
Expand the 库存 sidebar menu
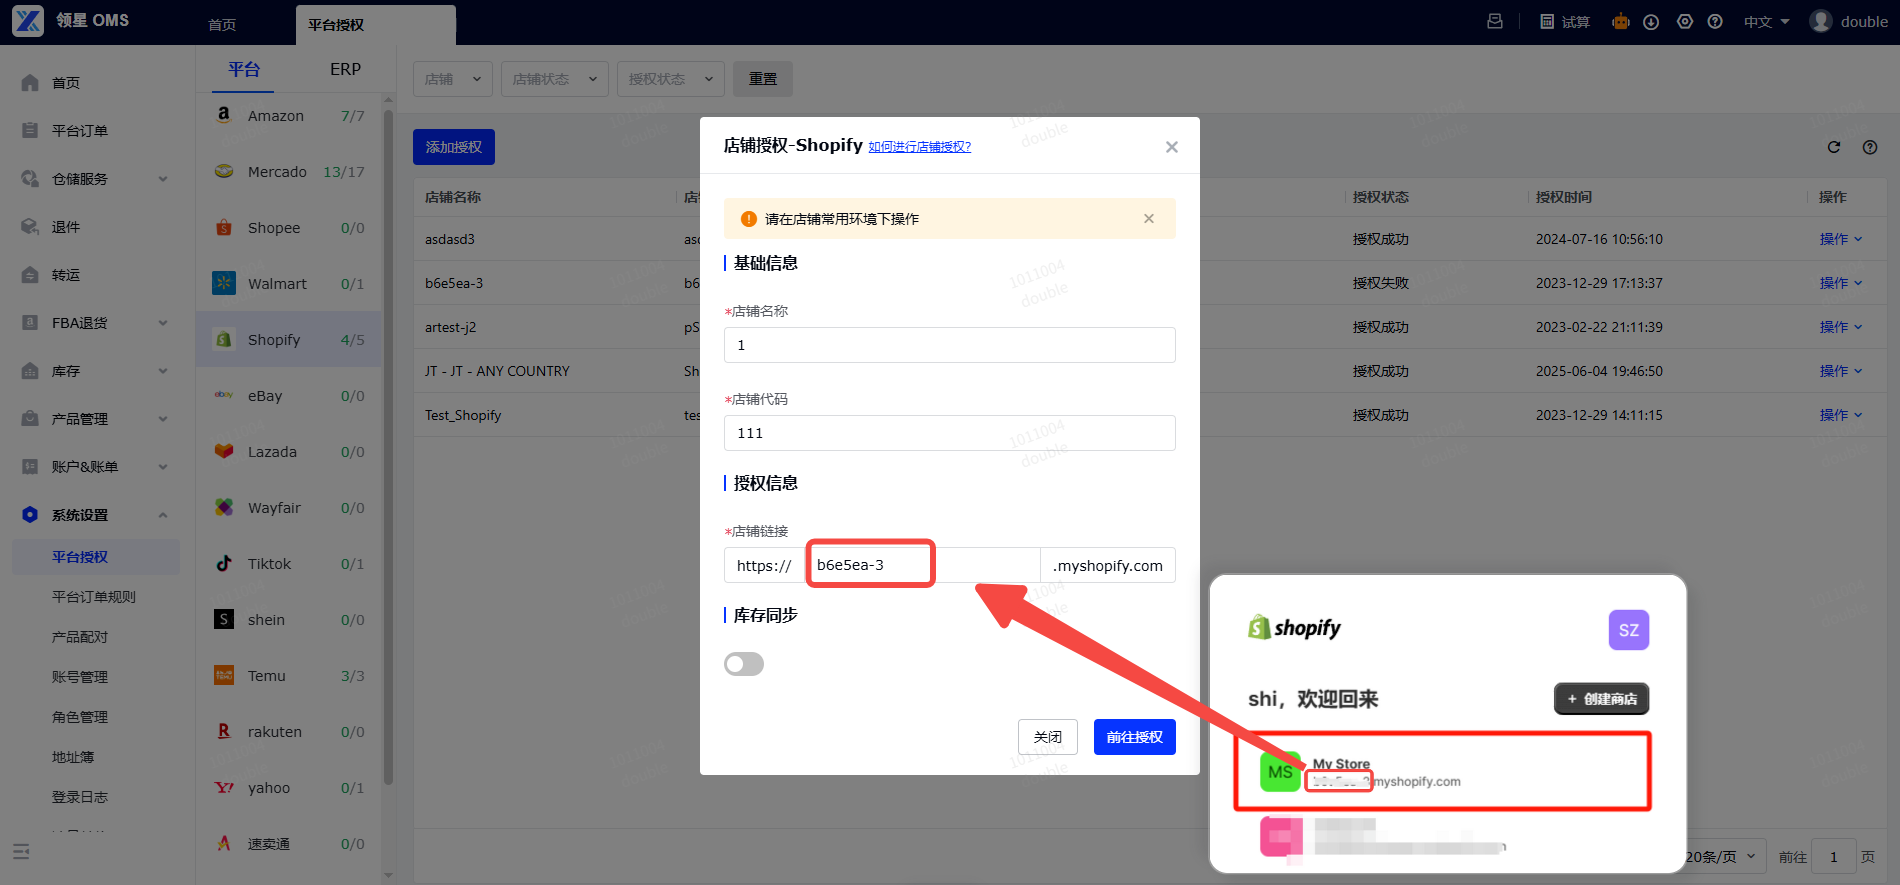coord(95,371)
